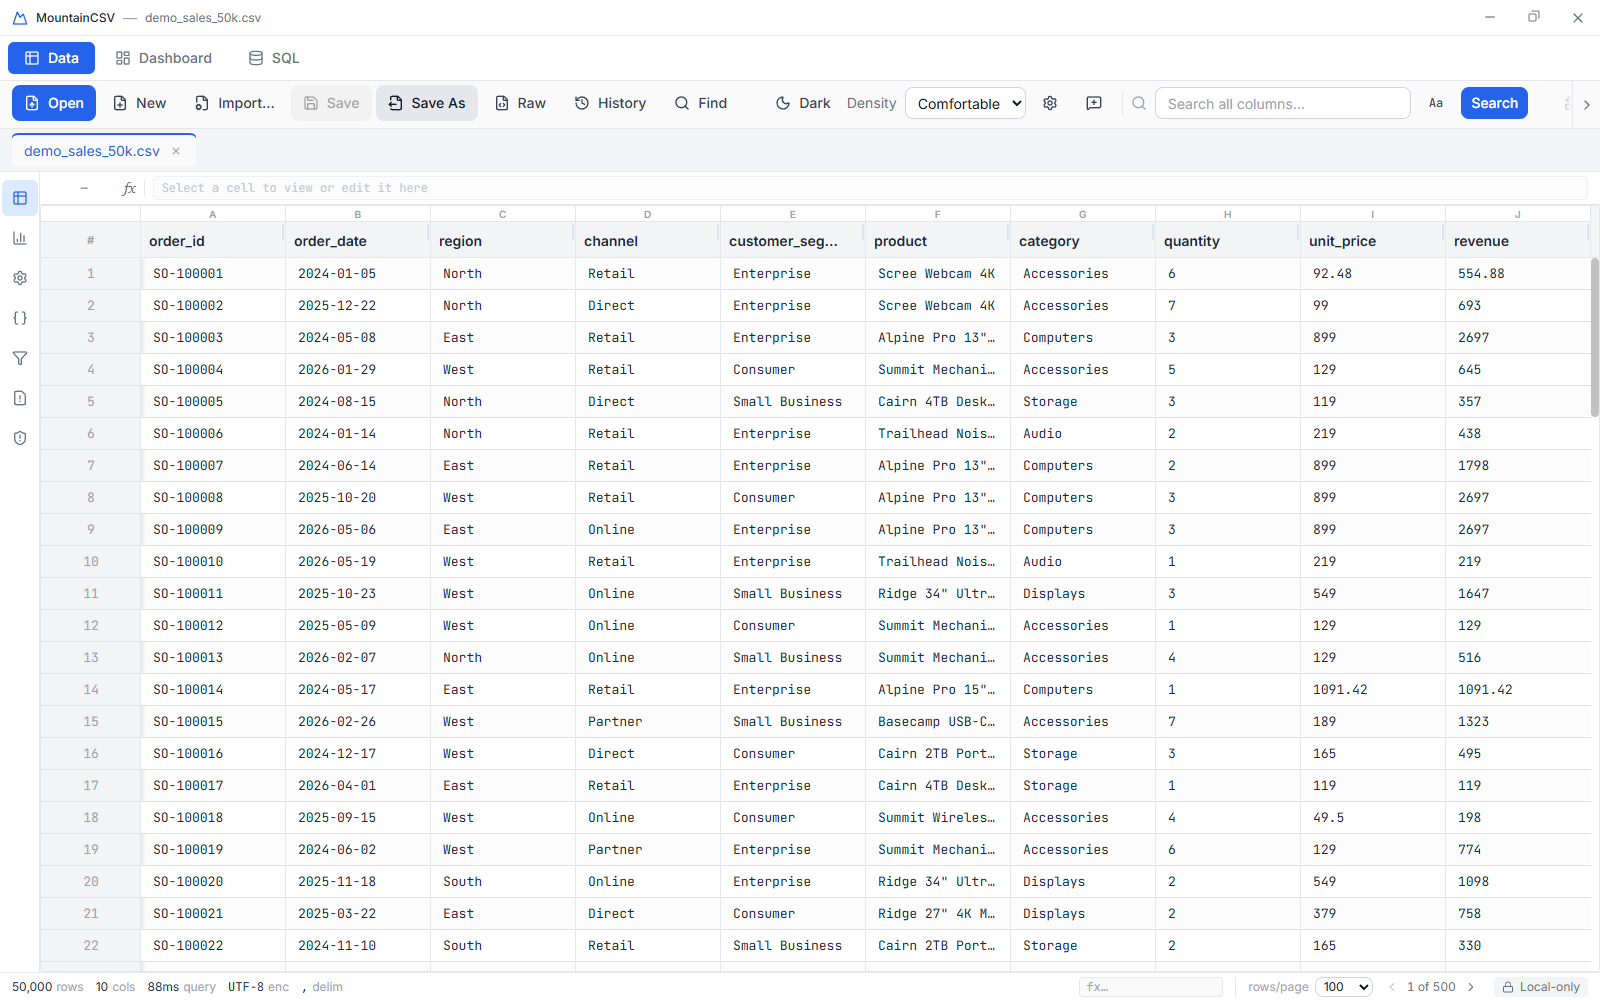Screen dimensions: 1600x1000
Task: Open the JSON braces sidebar icon
Action: coord(20,318)
